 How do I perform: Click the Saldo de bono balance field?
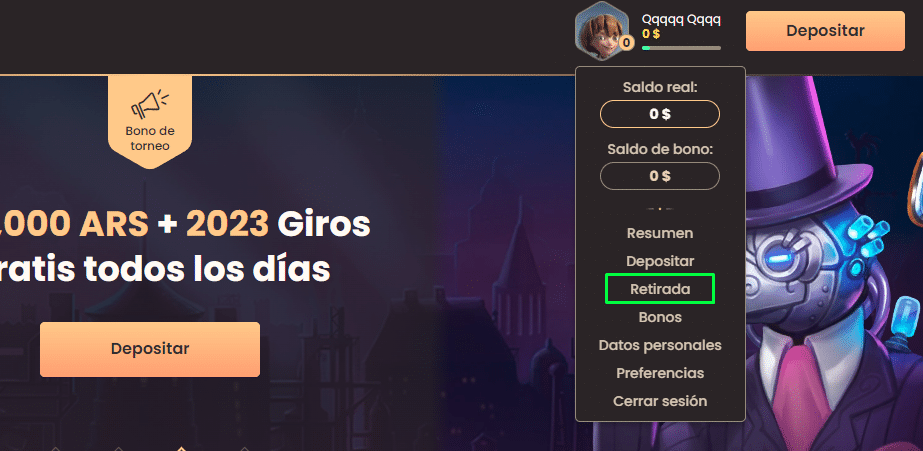(x=660, y=176)
